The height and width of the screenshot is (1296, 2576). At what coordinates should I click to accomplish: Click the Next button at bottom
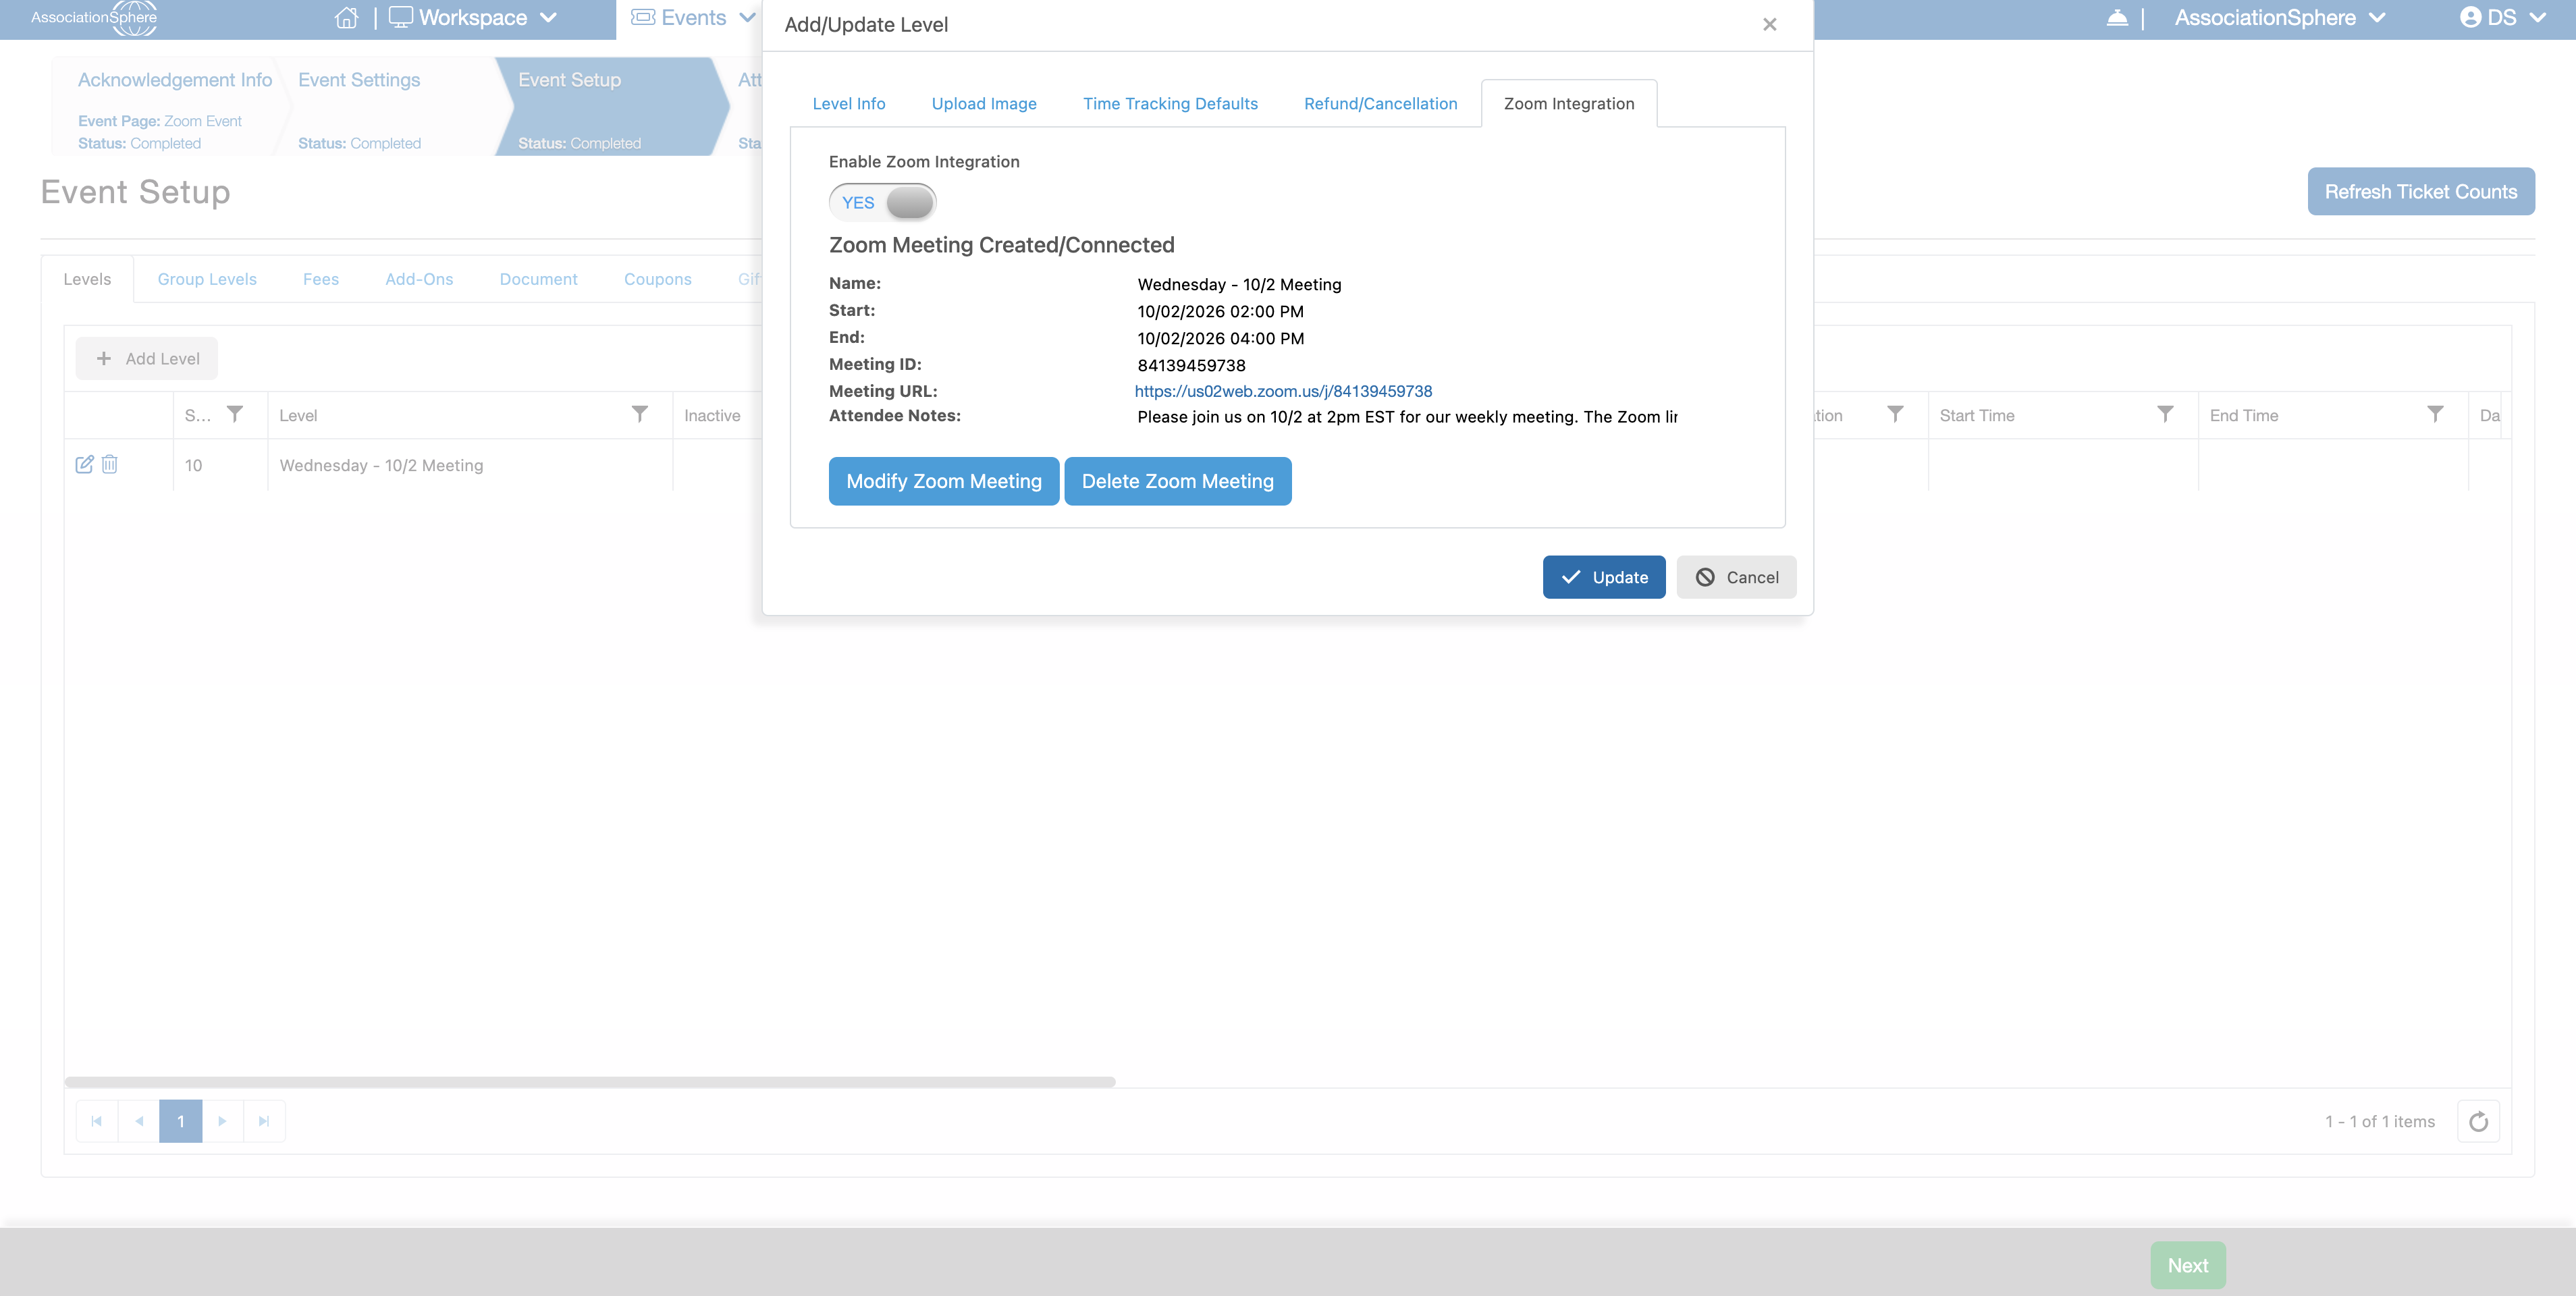(x=2188, y=1265)
